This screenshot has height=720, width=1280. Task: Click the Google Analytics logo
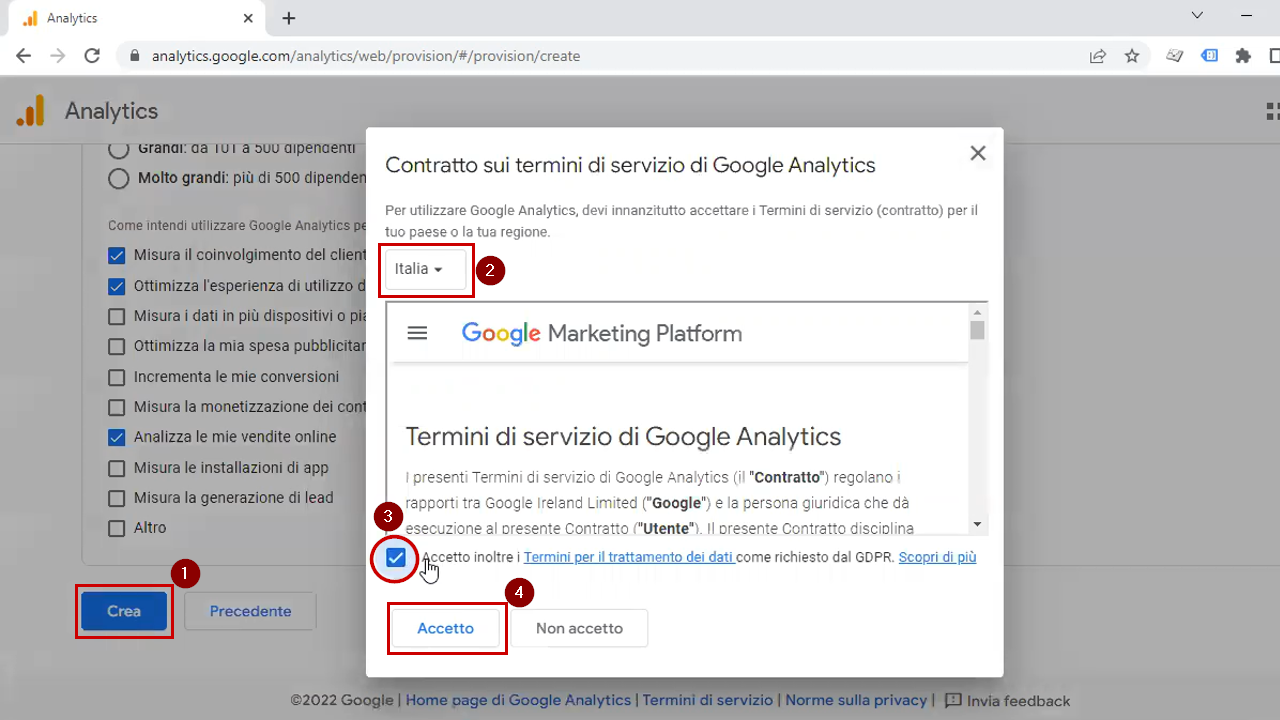click(31, 111)
